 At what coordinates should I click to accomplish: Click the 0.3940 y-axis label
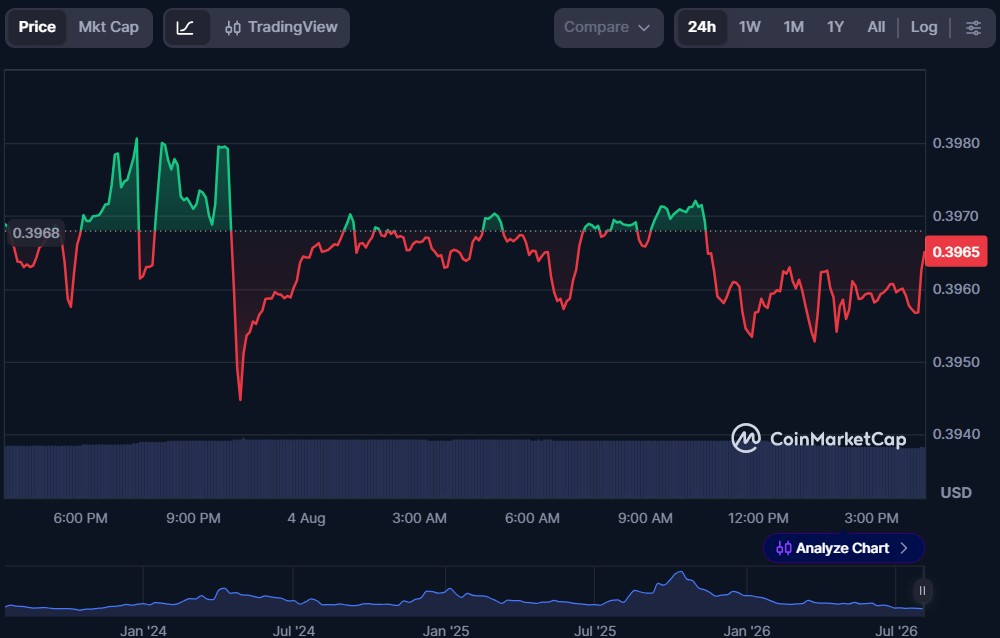(x=955, y=434)
